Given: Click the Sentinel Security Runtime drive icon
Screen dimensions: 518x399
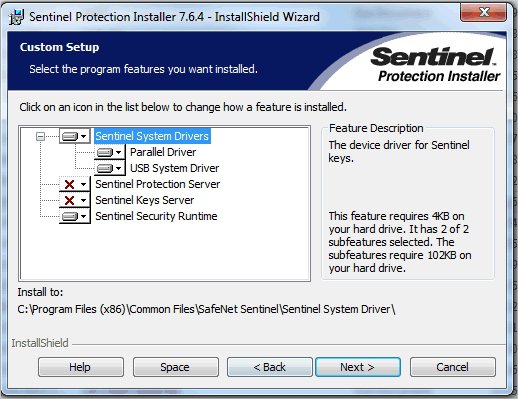Looking at the screenshot, I should click(x=70, y=217).
